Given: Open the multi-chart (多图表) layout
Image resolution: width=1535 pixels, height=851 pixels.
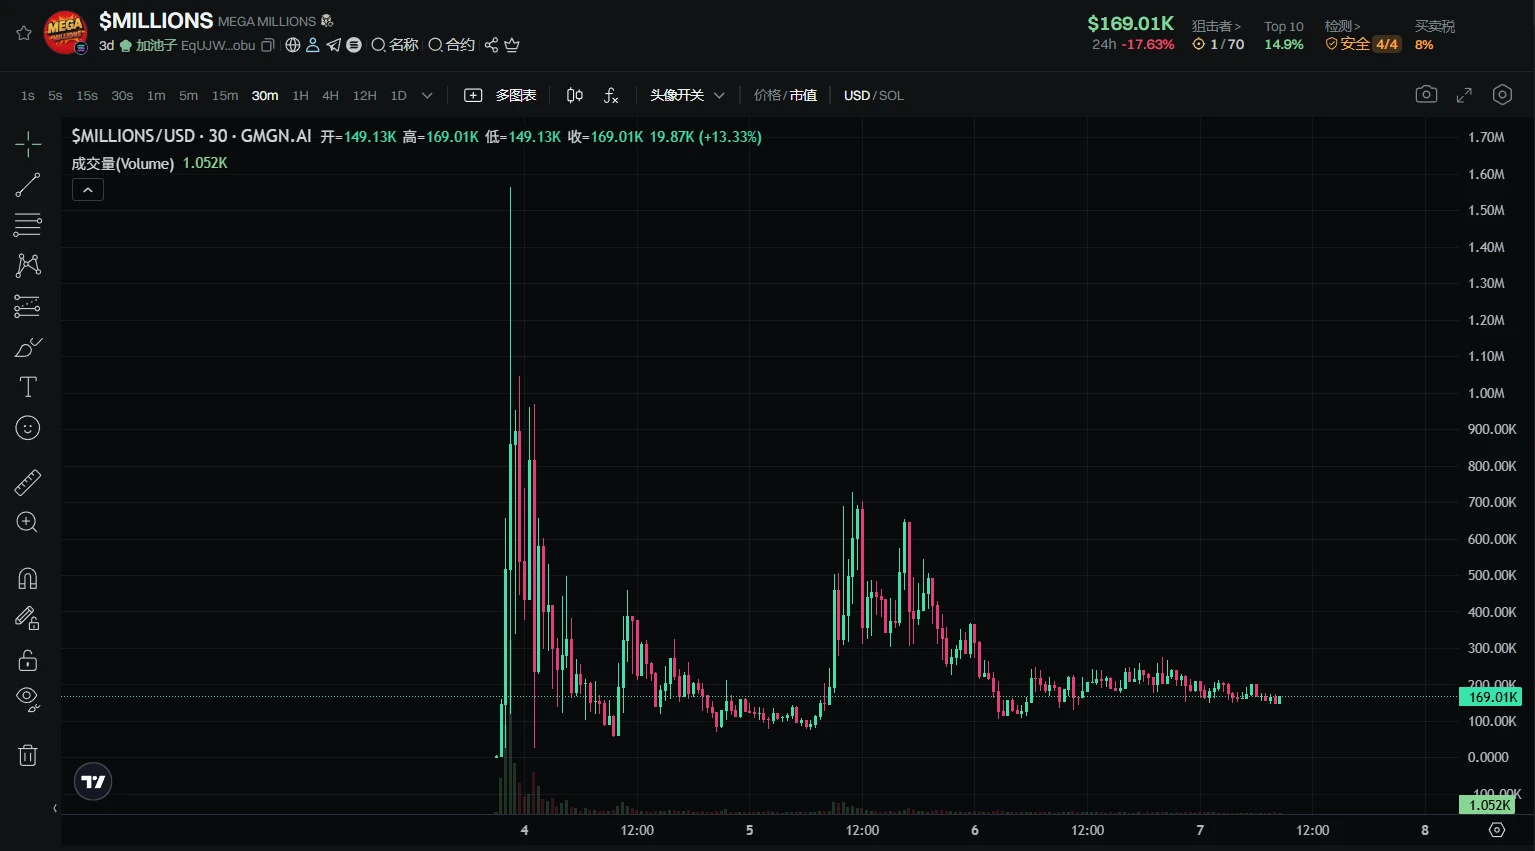Looking at the screenshot, I should pyautogui.click(x=501, y=95).
